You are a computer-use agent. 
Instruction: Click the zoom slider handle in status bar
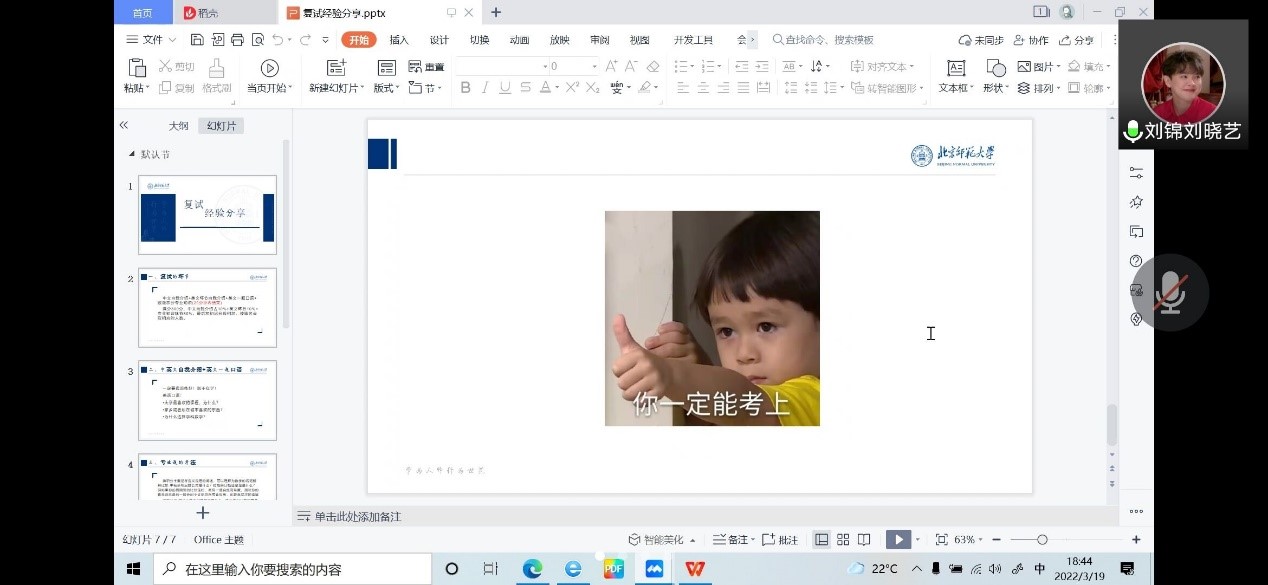1042,540
